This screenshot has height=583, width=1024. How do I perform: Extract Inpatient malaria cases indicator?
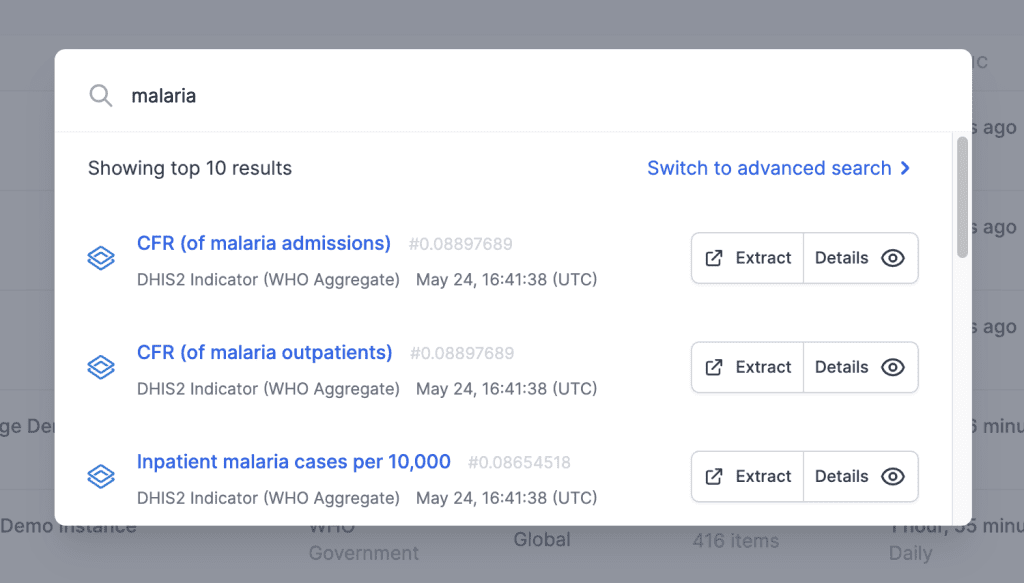(x=748, y=476)
